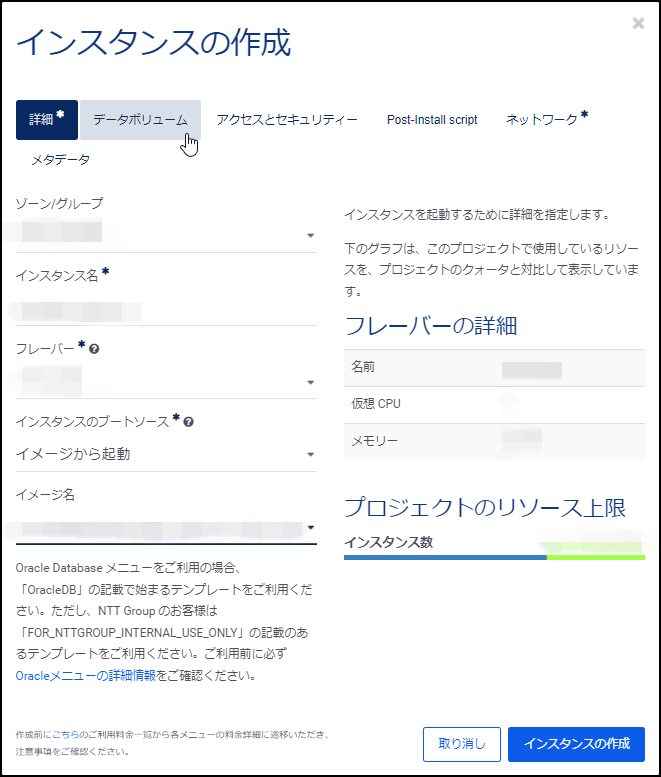Click the blue インスタンスの作成 button
Image resolution: width=661 pixels, height=777 pixels.
[576, 744]
